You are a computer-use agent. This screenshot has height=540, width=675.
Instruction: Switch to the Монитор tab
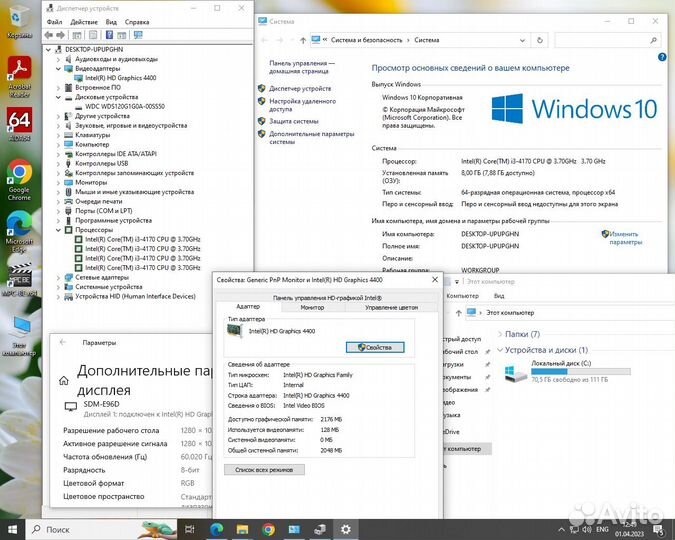tap(313, 307)
